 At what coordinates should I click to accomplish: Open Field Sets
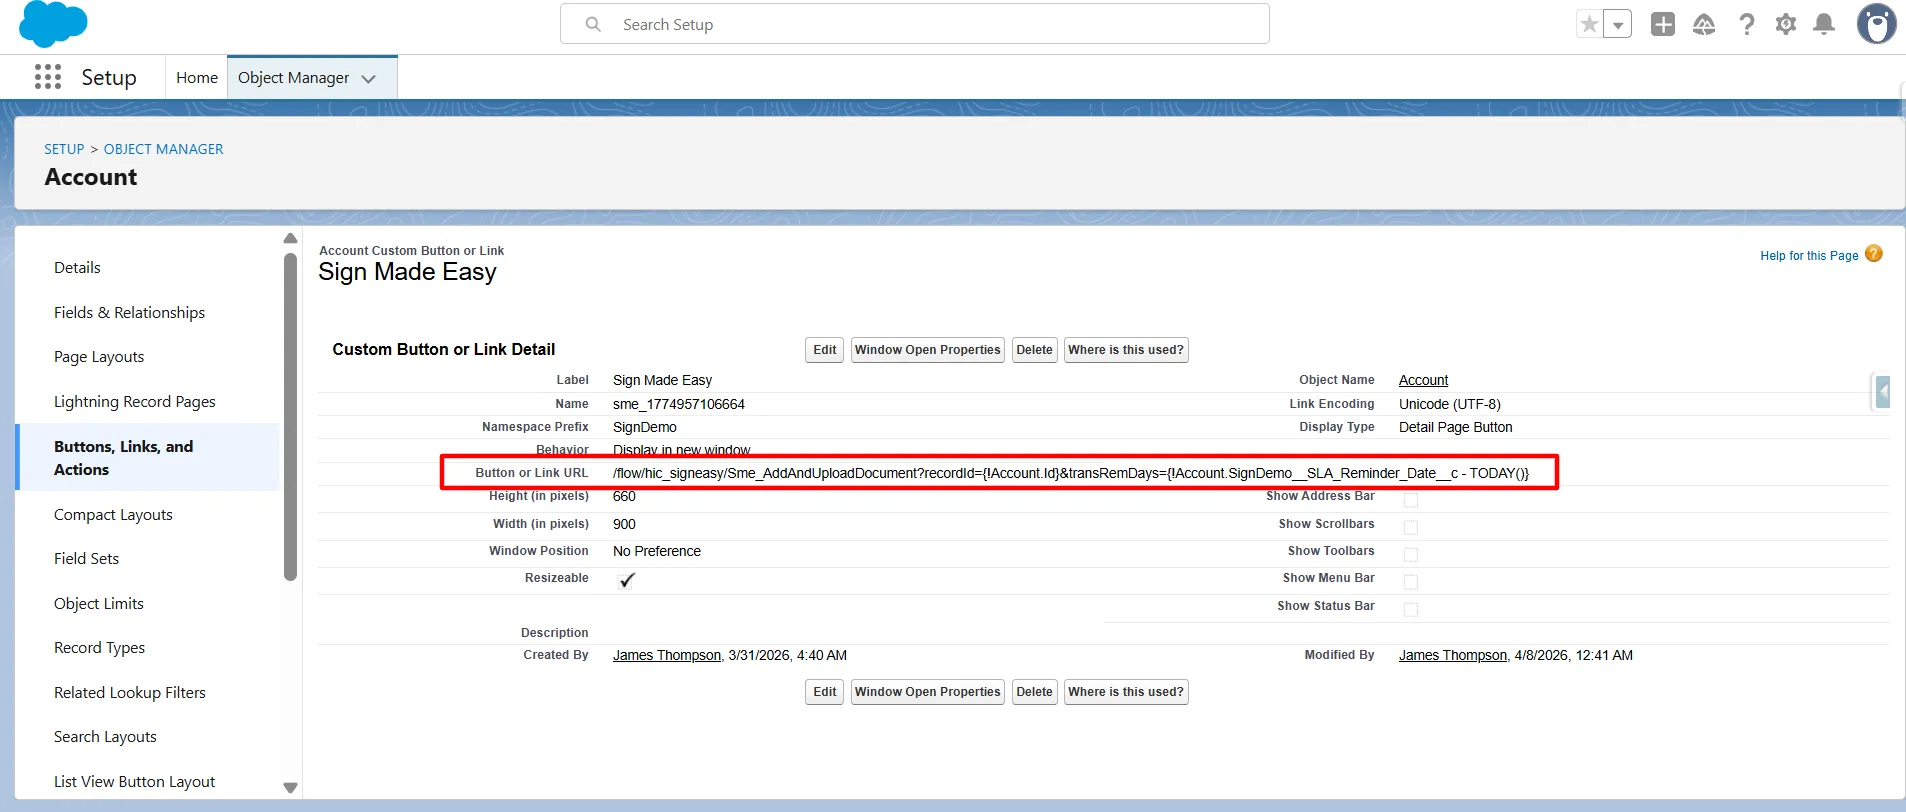[x=86, y=558]
